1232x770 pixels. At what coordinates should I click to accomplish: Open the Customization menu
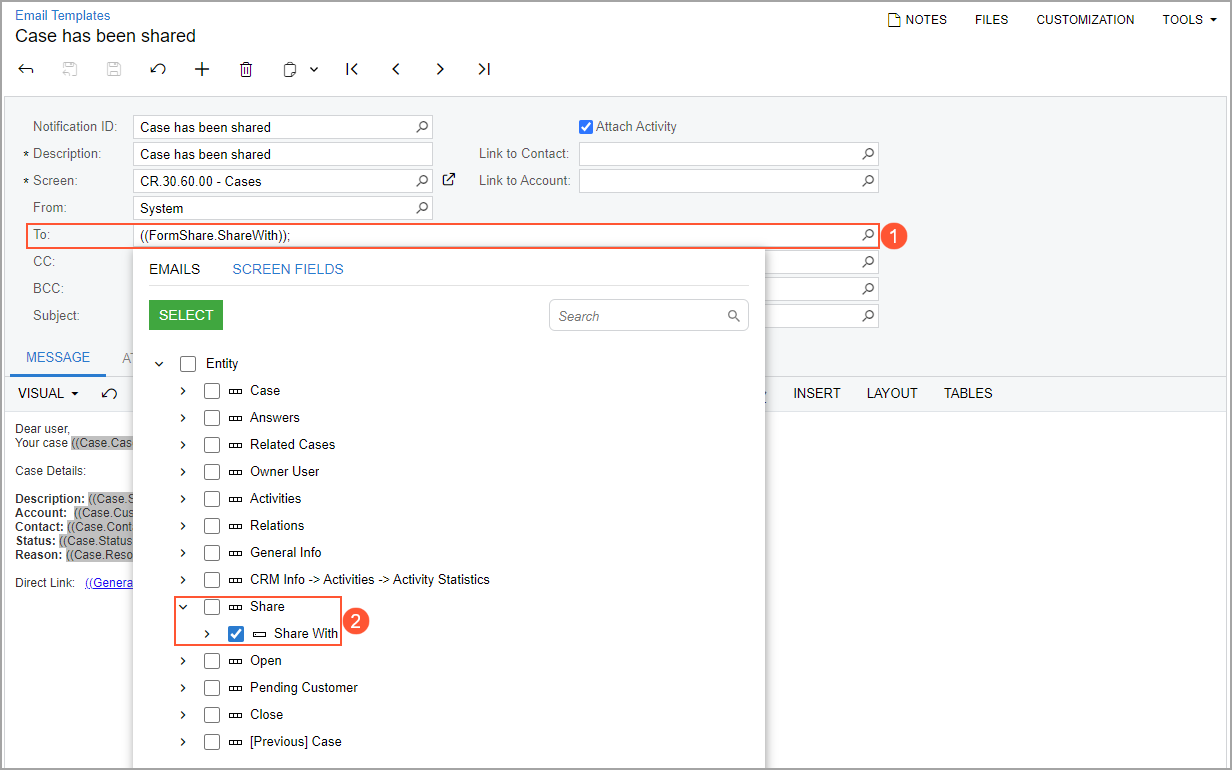coord(1085,20)
